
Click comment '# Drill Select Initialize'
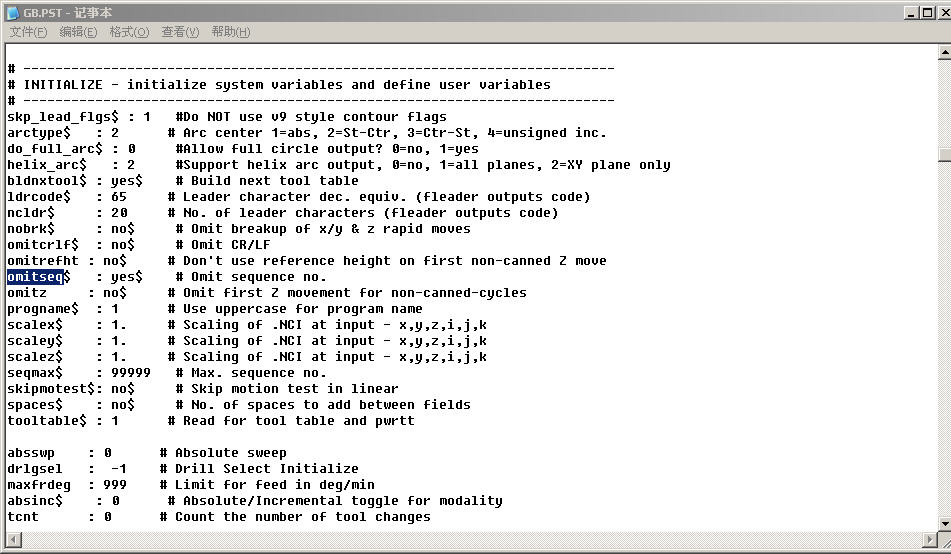coord(259,469)
